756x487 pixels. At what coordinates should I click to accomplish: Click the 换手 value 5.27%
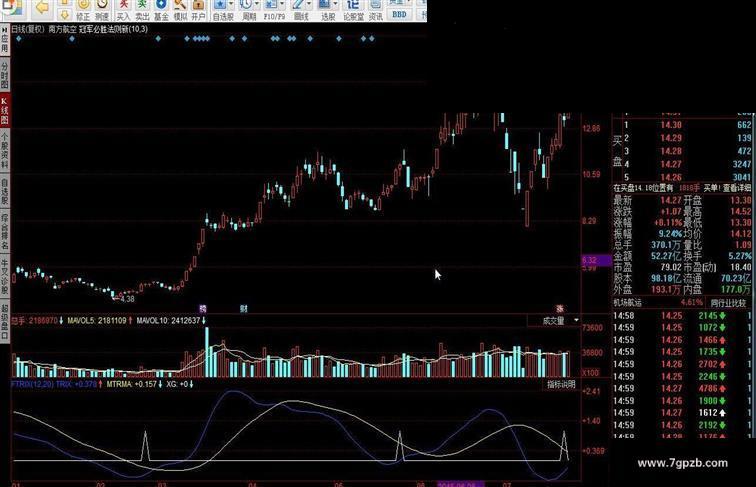740,256
